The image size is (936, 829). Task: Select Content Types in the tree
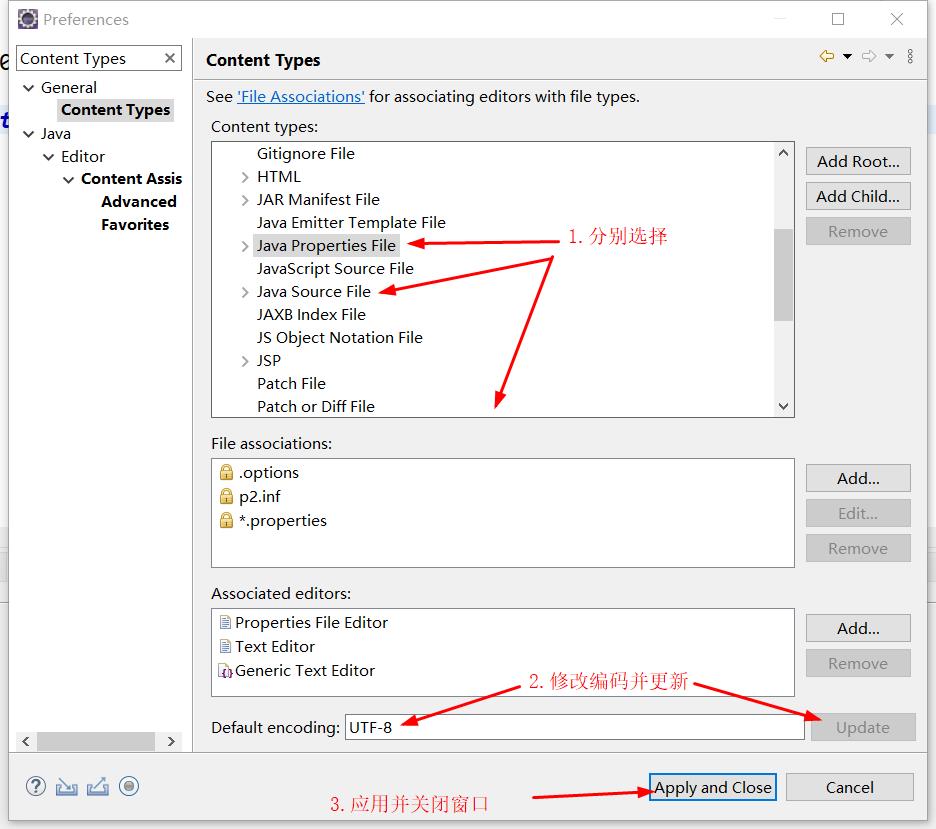point(115,110)
